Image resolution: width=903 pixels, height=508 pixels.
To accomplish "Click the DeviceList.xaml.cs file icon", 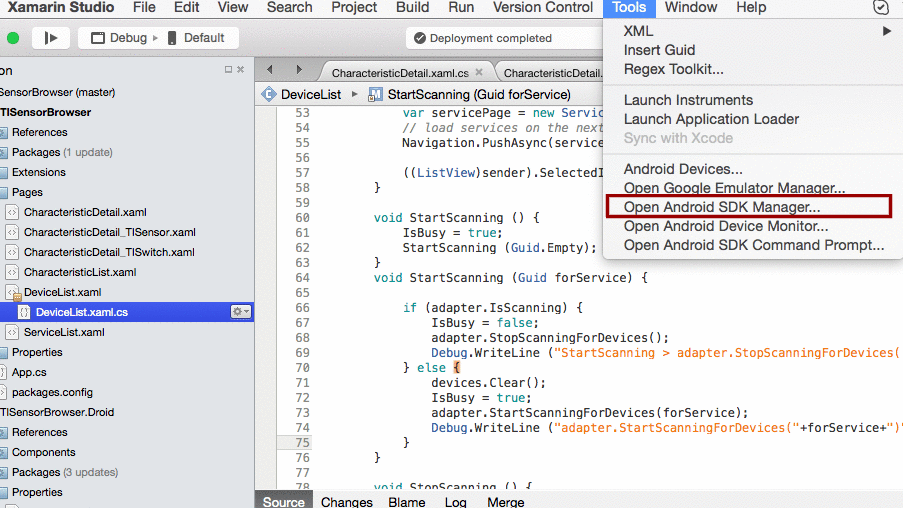I will click(x=24, y=312).
